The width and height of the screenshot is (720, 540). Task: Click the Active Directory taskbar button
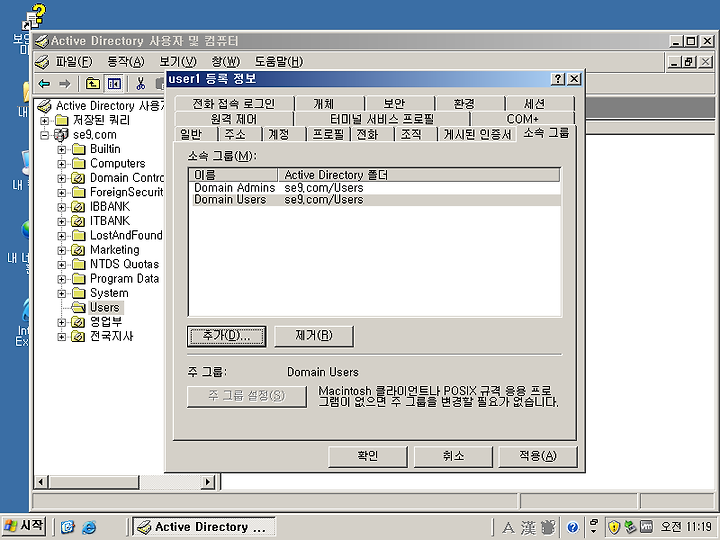(x=204, y=527)
